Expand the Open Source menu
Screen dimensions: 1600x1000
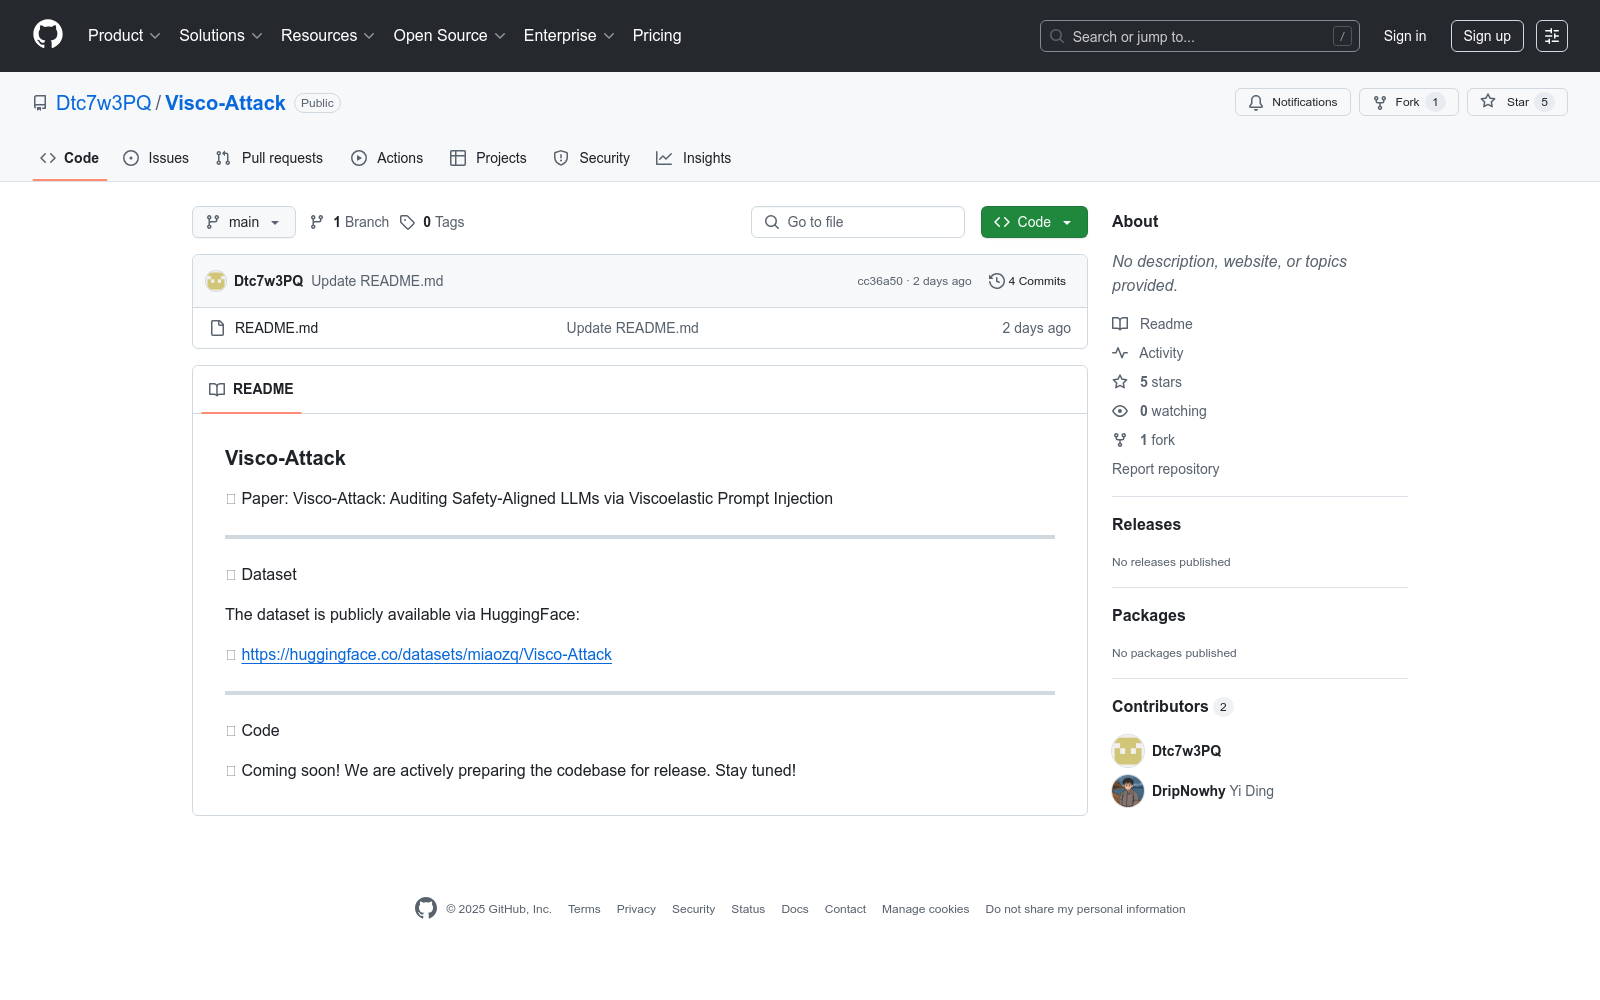(449, 36)
